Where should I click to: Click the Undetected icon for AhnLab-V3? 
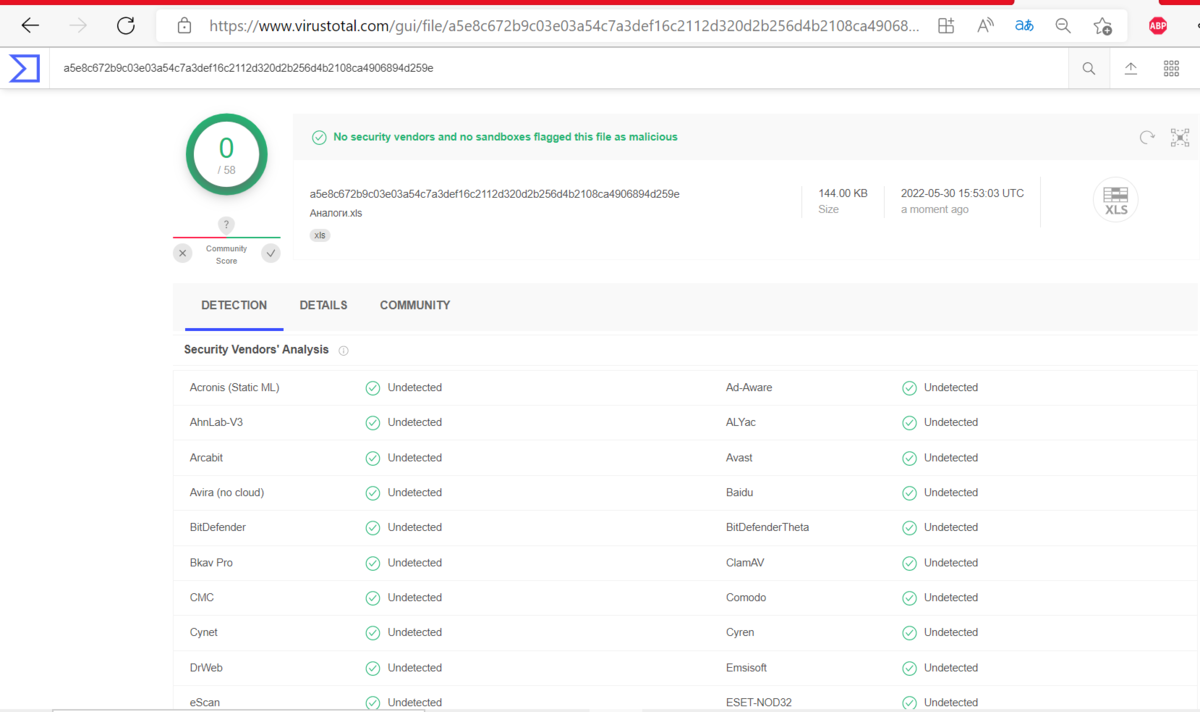tap(372, 423)
